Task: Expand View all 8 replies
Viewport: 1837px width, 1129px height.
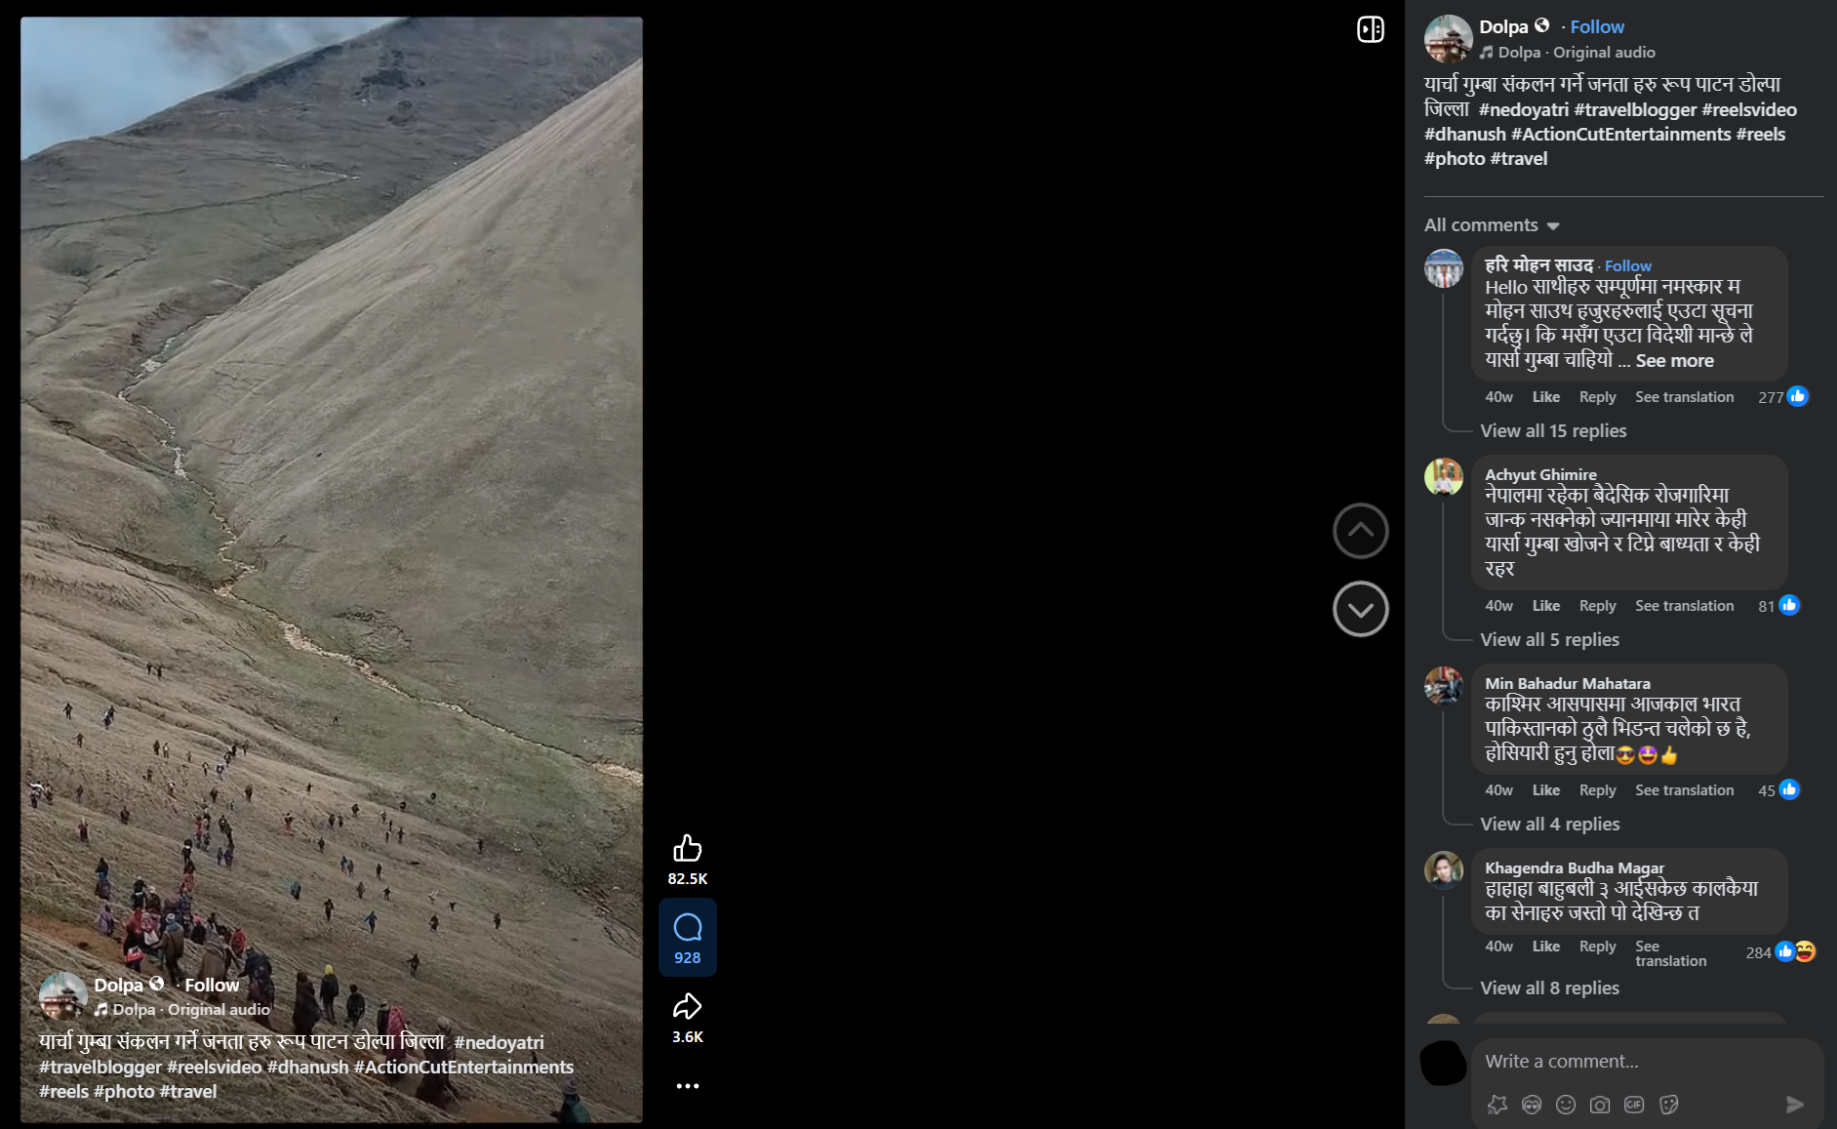Action: pyautogui.click(x=1549, y=988)
